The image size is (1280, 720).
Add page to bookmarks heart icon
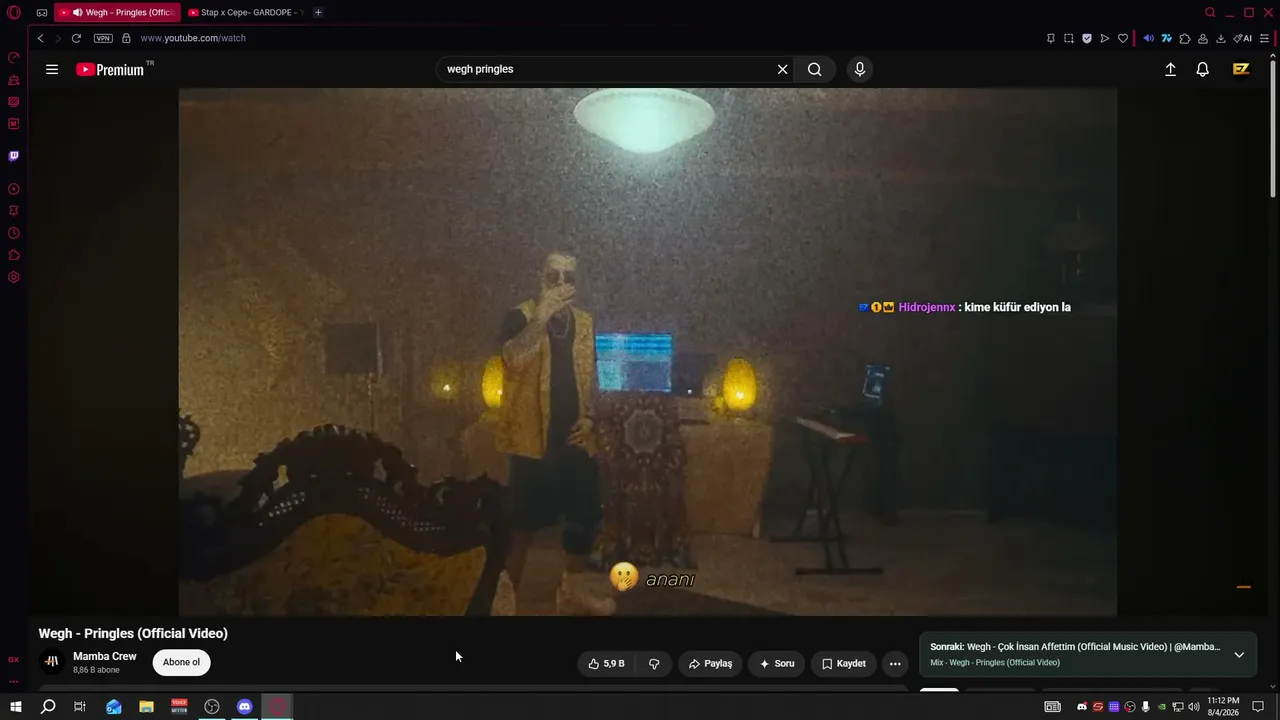click(1123, 38)
